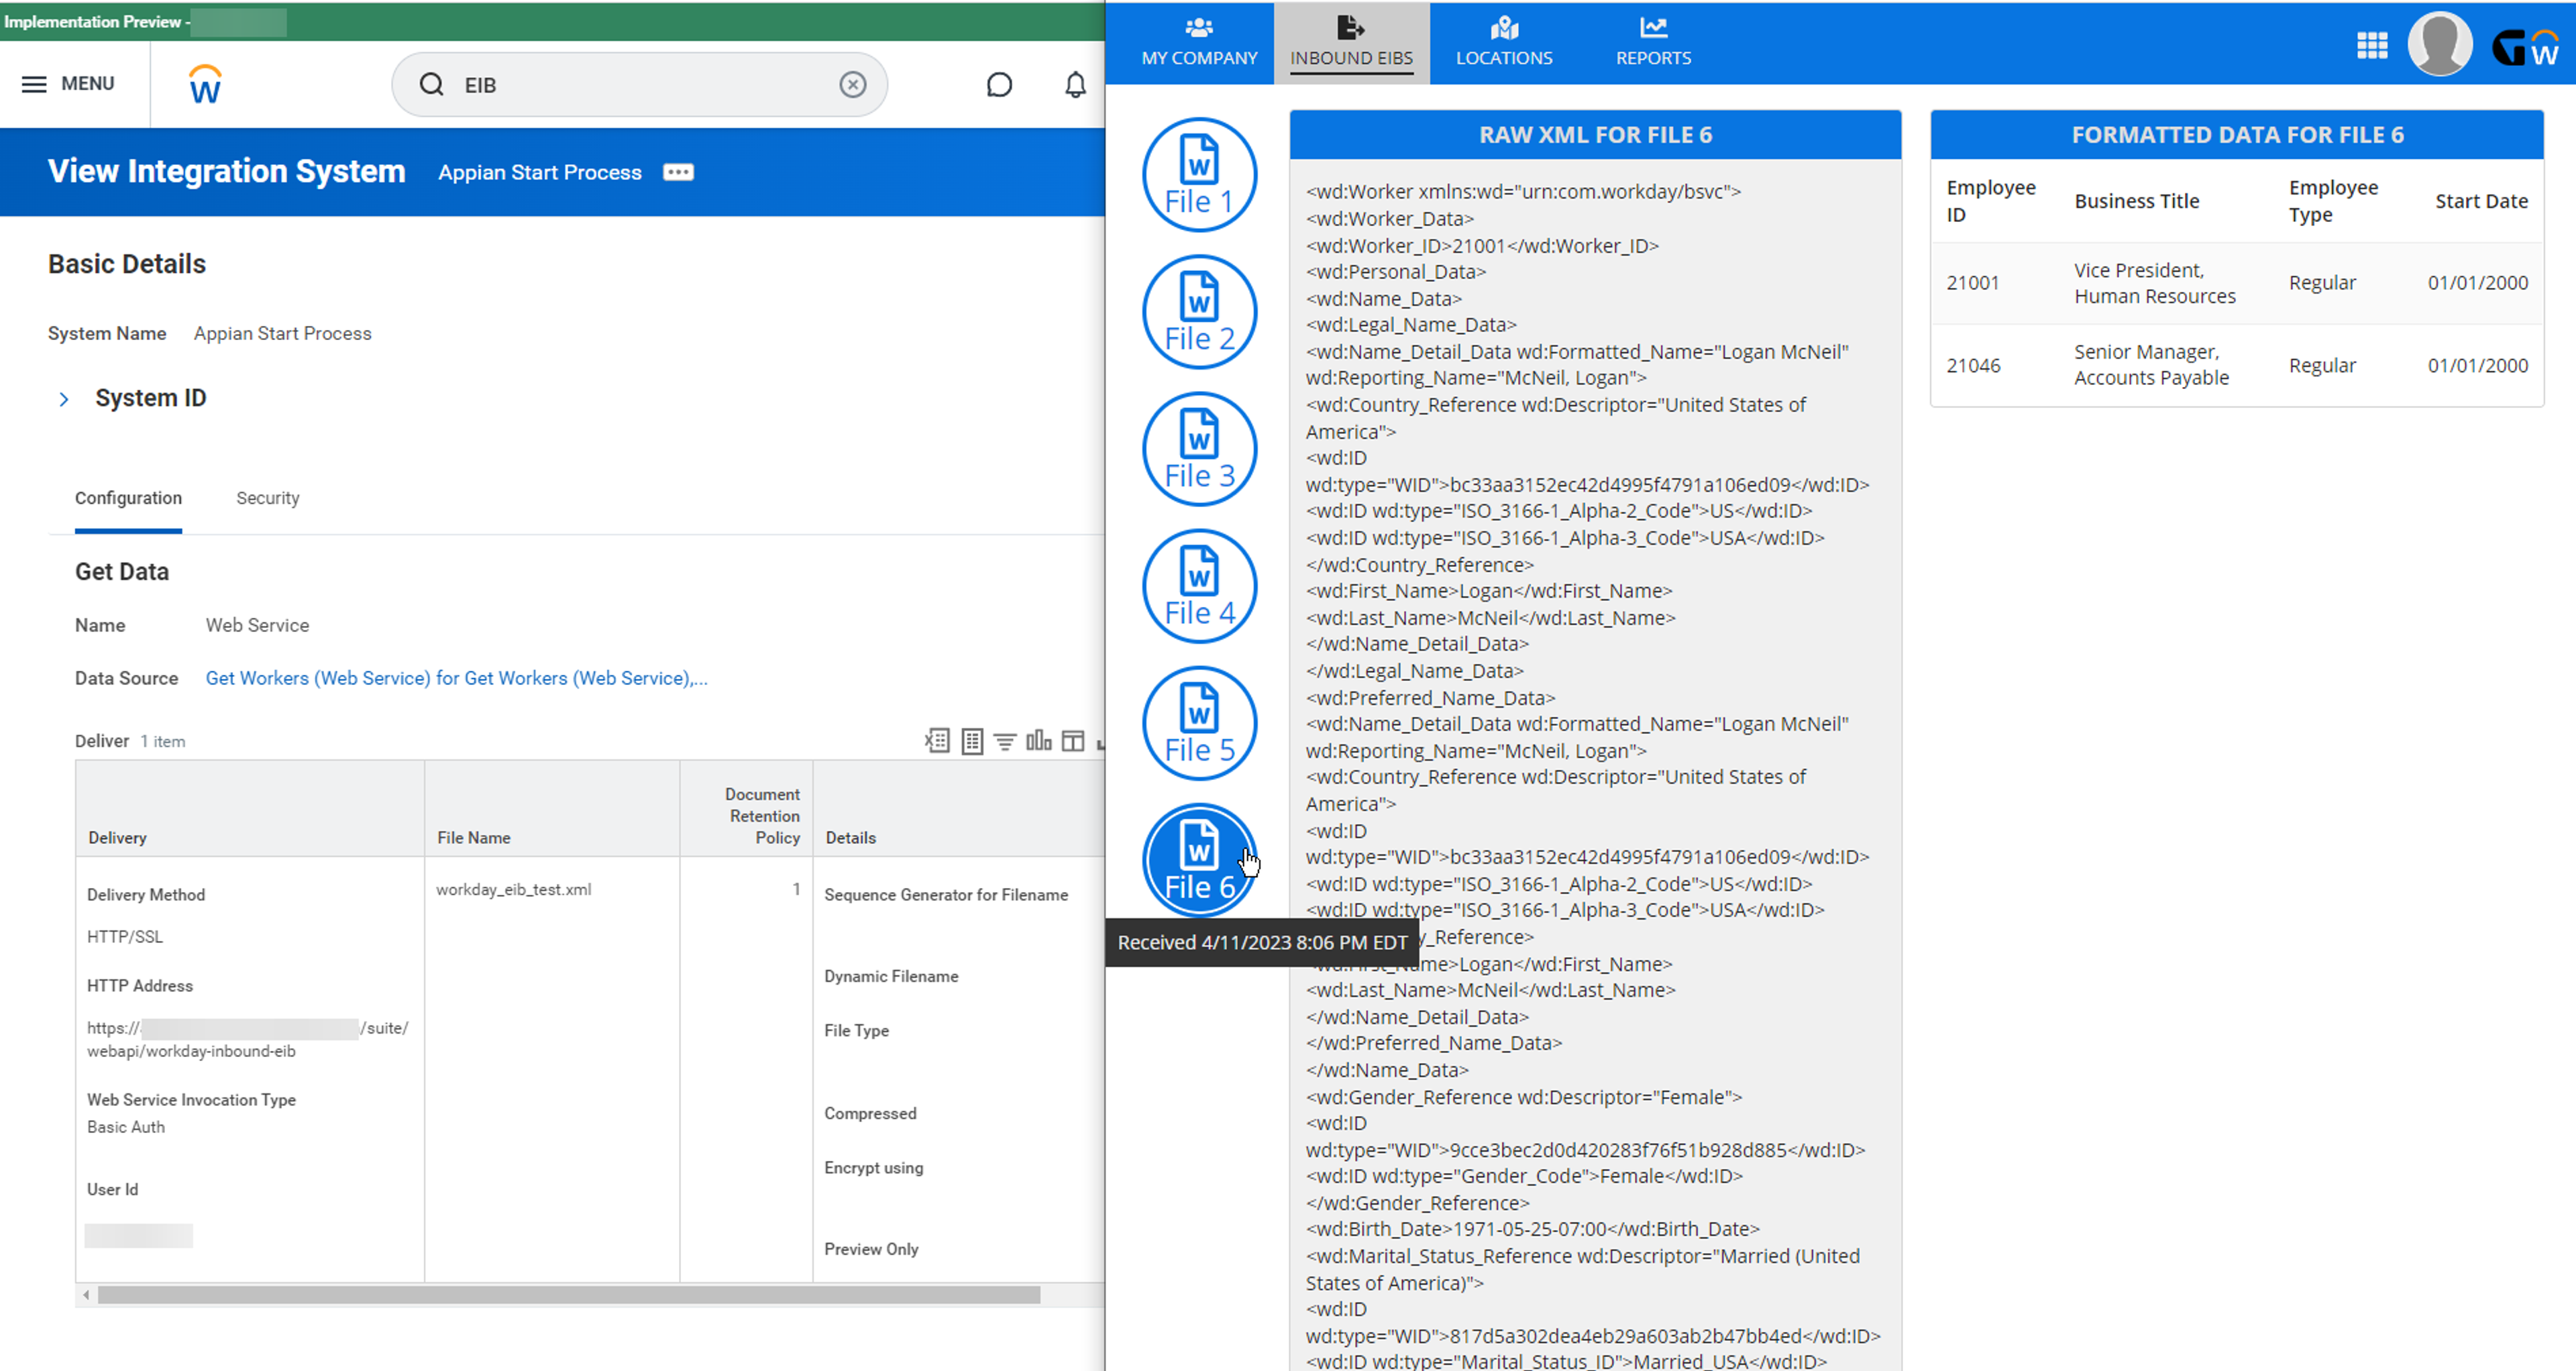Open the notifications bell icon

[x=1075, y=85]
